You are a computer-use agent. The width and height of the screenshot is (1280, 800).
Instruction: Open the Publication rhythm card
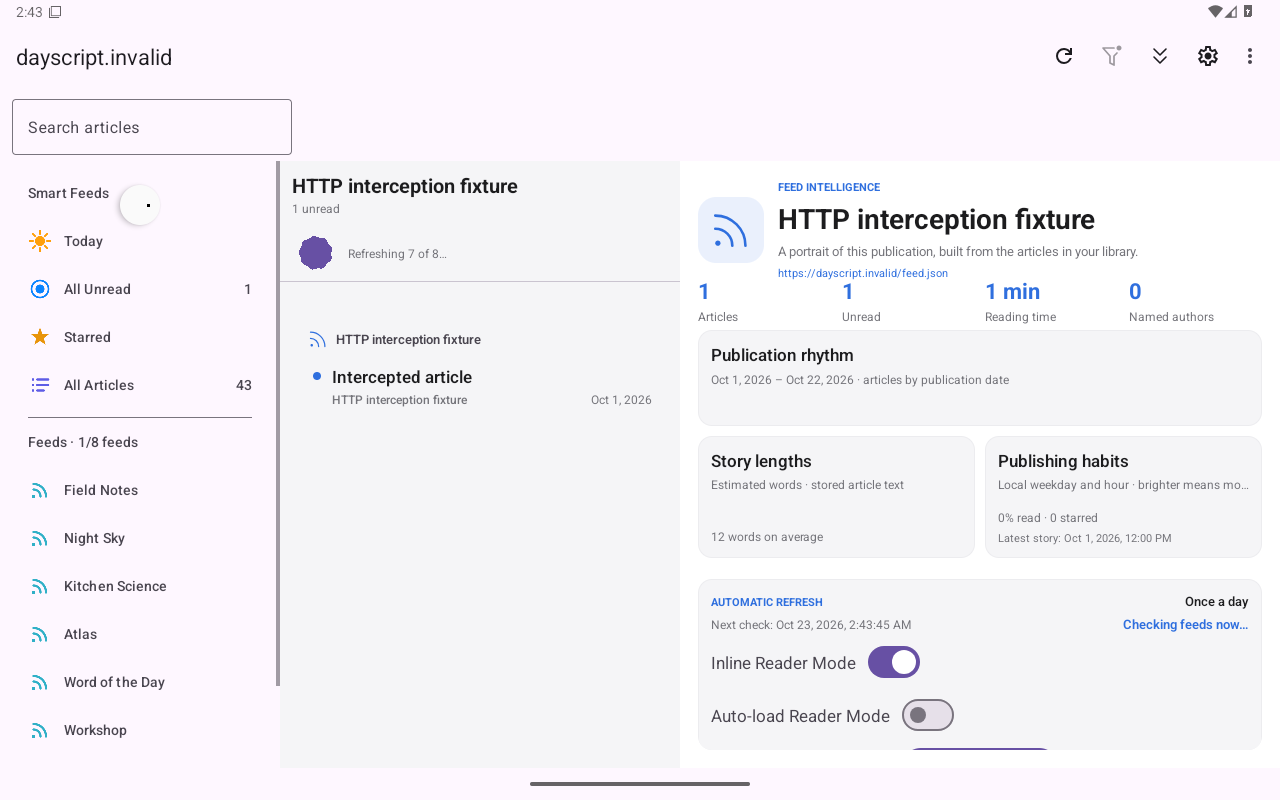click(x=980, y=378)
